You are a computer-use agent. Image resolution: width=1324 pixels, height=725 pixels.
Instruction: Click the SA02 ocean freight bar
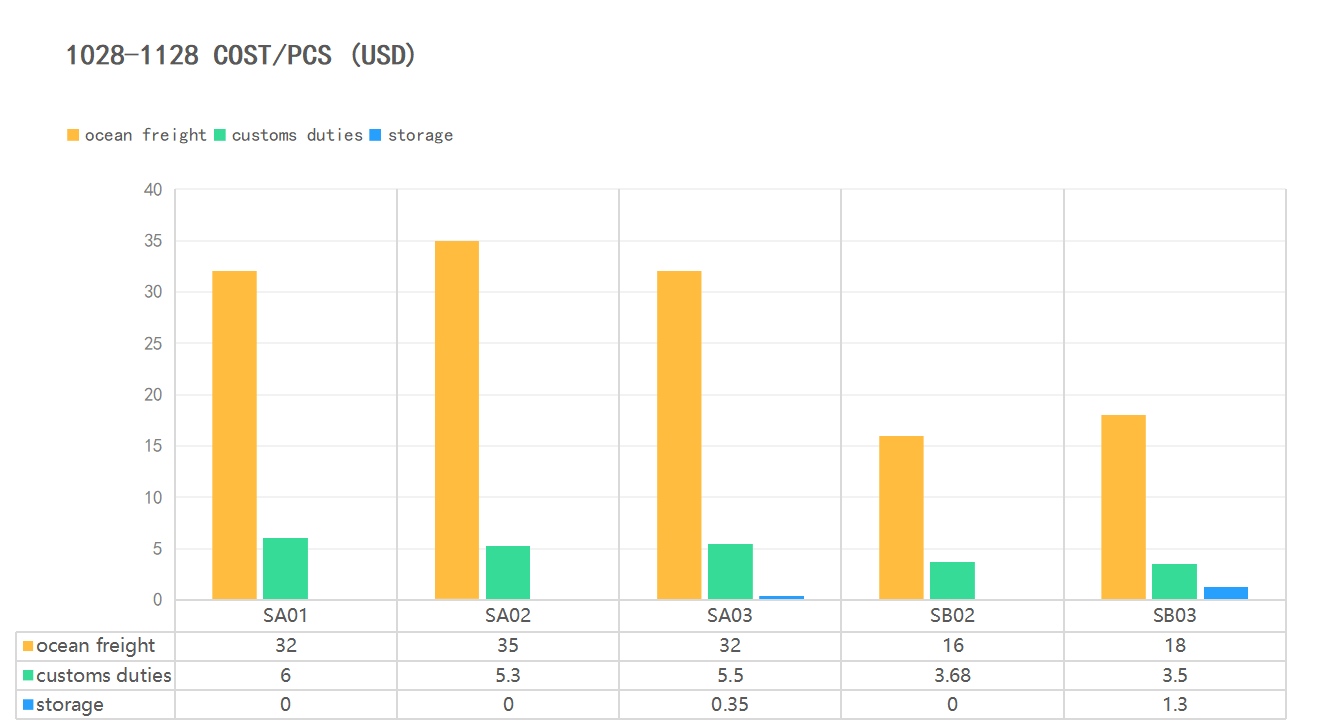coord(457,420)
